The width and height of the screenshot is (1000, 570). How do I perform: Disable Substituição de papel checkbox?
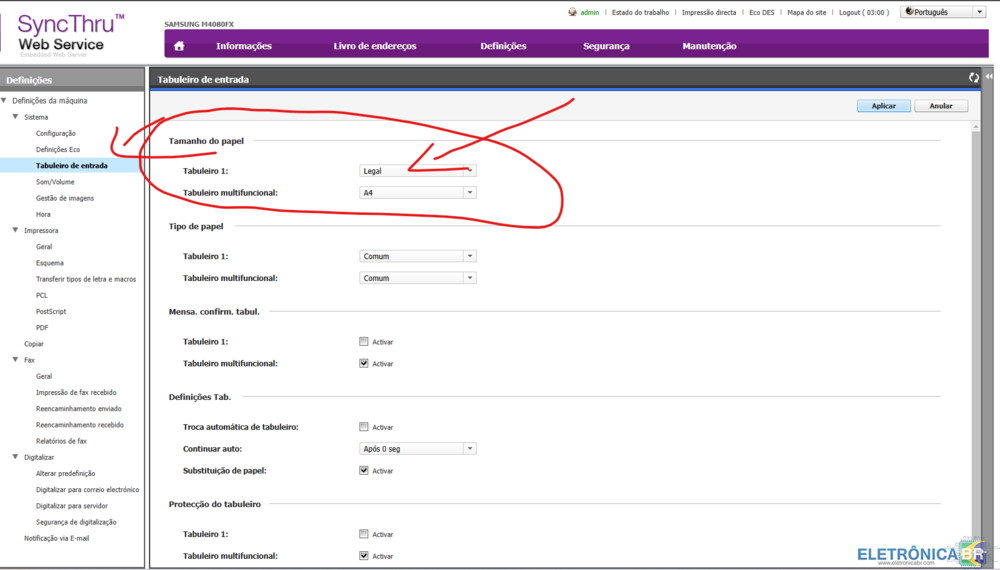364,471
